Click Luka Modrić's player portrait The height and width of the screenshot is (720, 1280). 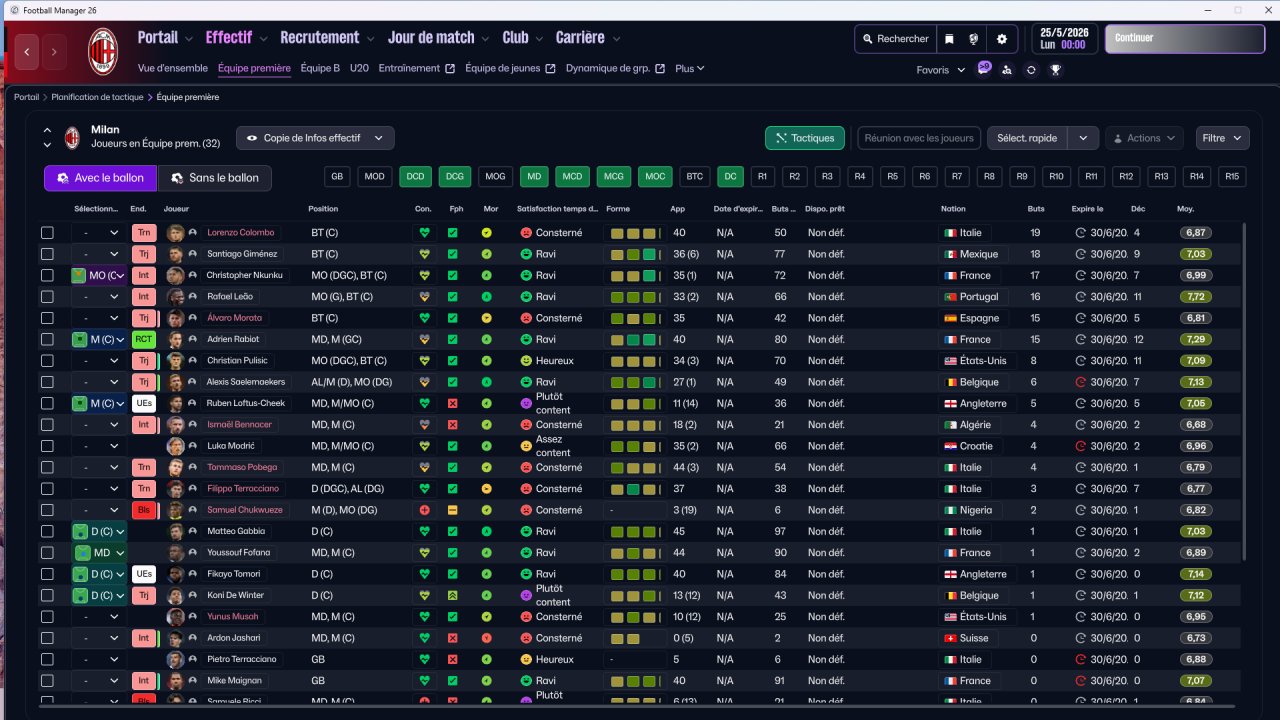click(x=176, y=446)
